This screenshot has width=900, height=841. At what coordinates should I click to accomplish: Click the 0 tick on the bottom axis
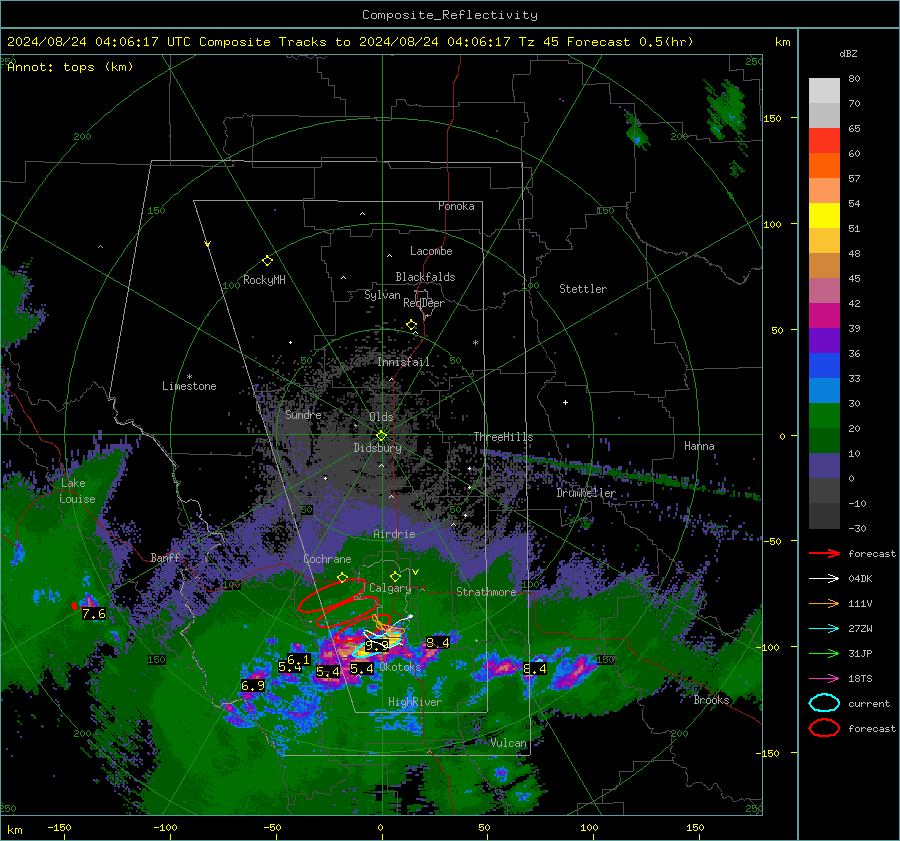(381, 827)
